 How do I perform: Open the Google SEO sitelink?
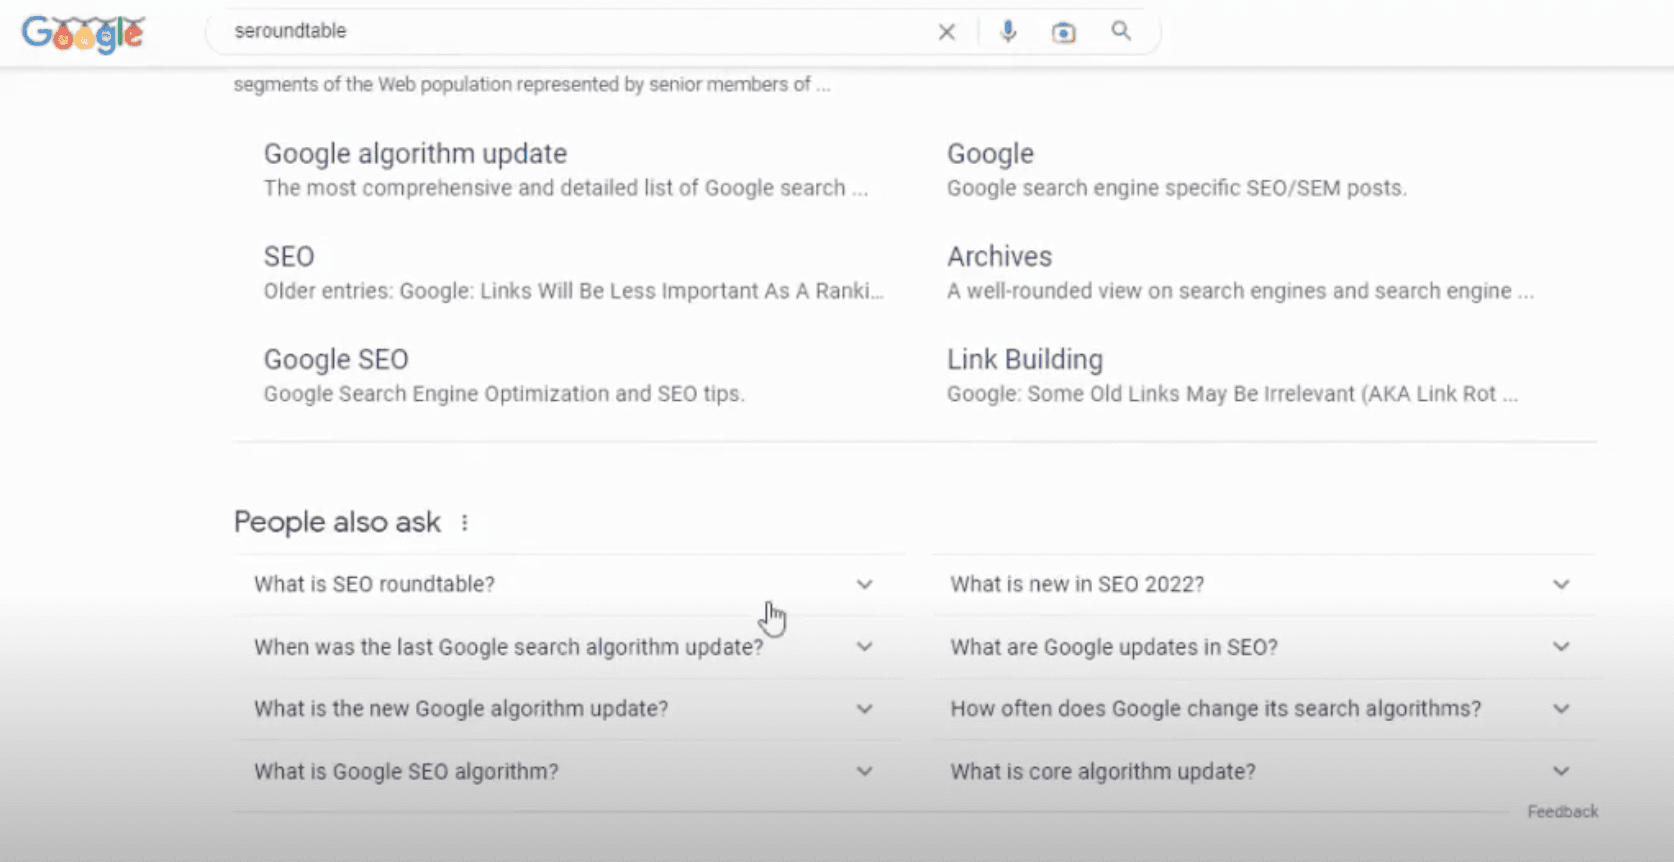coord(336,360)
